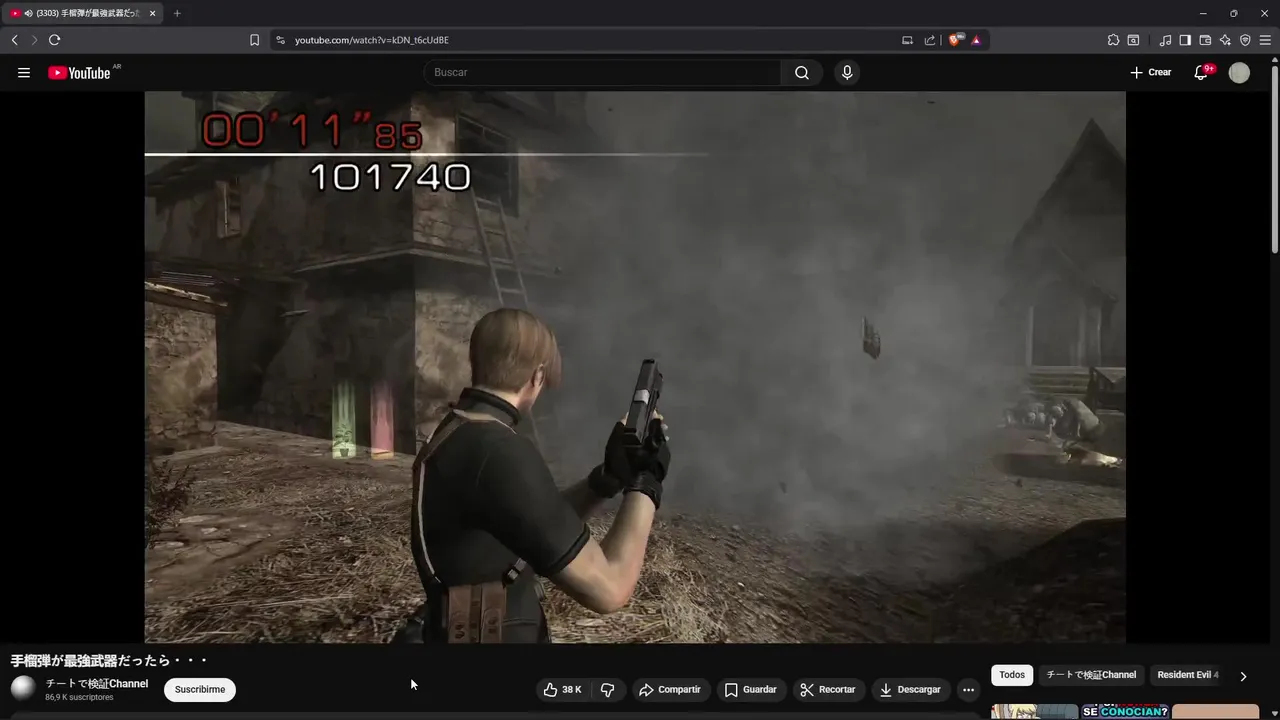Open the channel avatar below the video

pyautogui.click(x=23, y=688)
